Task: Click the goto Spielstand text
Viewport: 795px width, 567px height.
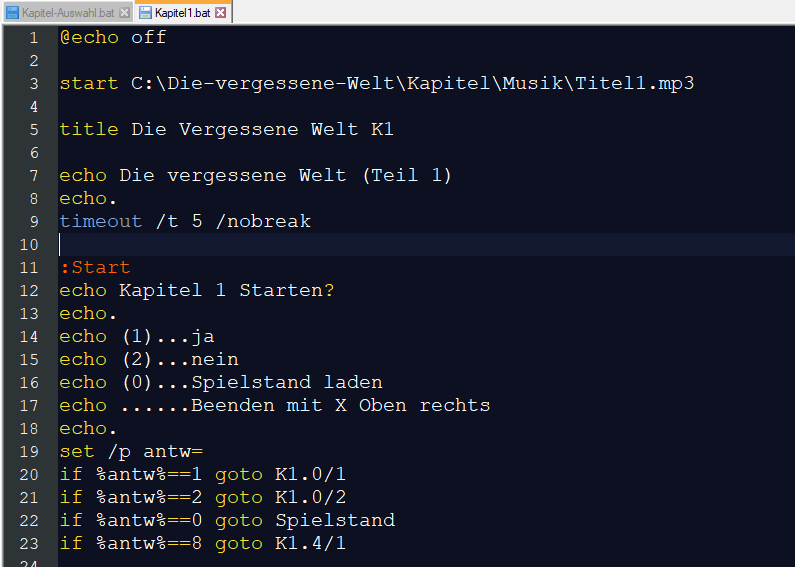Action: 305,520
